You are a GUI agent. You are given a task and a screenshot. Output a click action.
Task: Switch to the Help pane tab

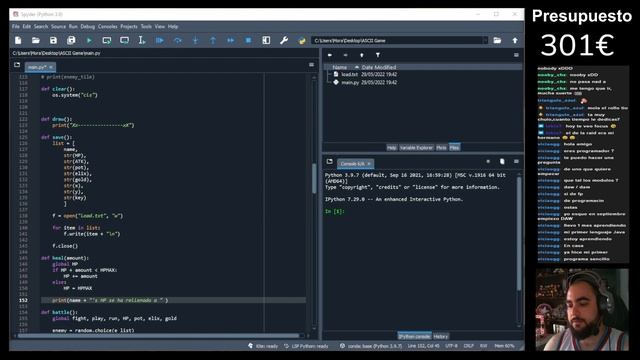coord(391,148)
